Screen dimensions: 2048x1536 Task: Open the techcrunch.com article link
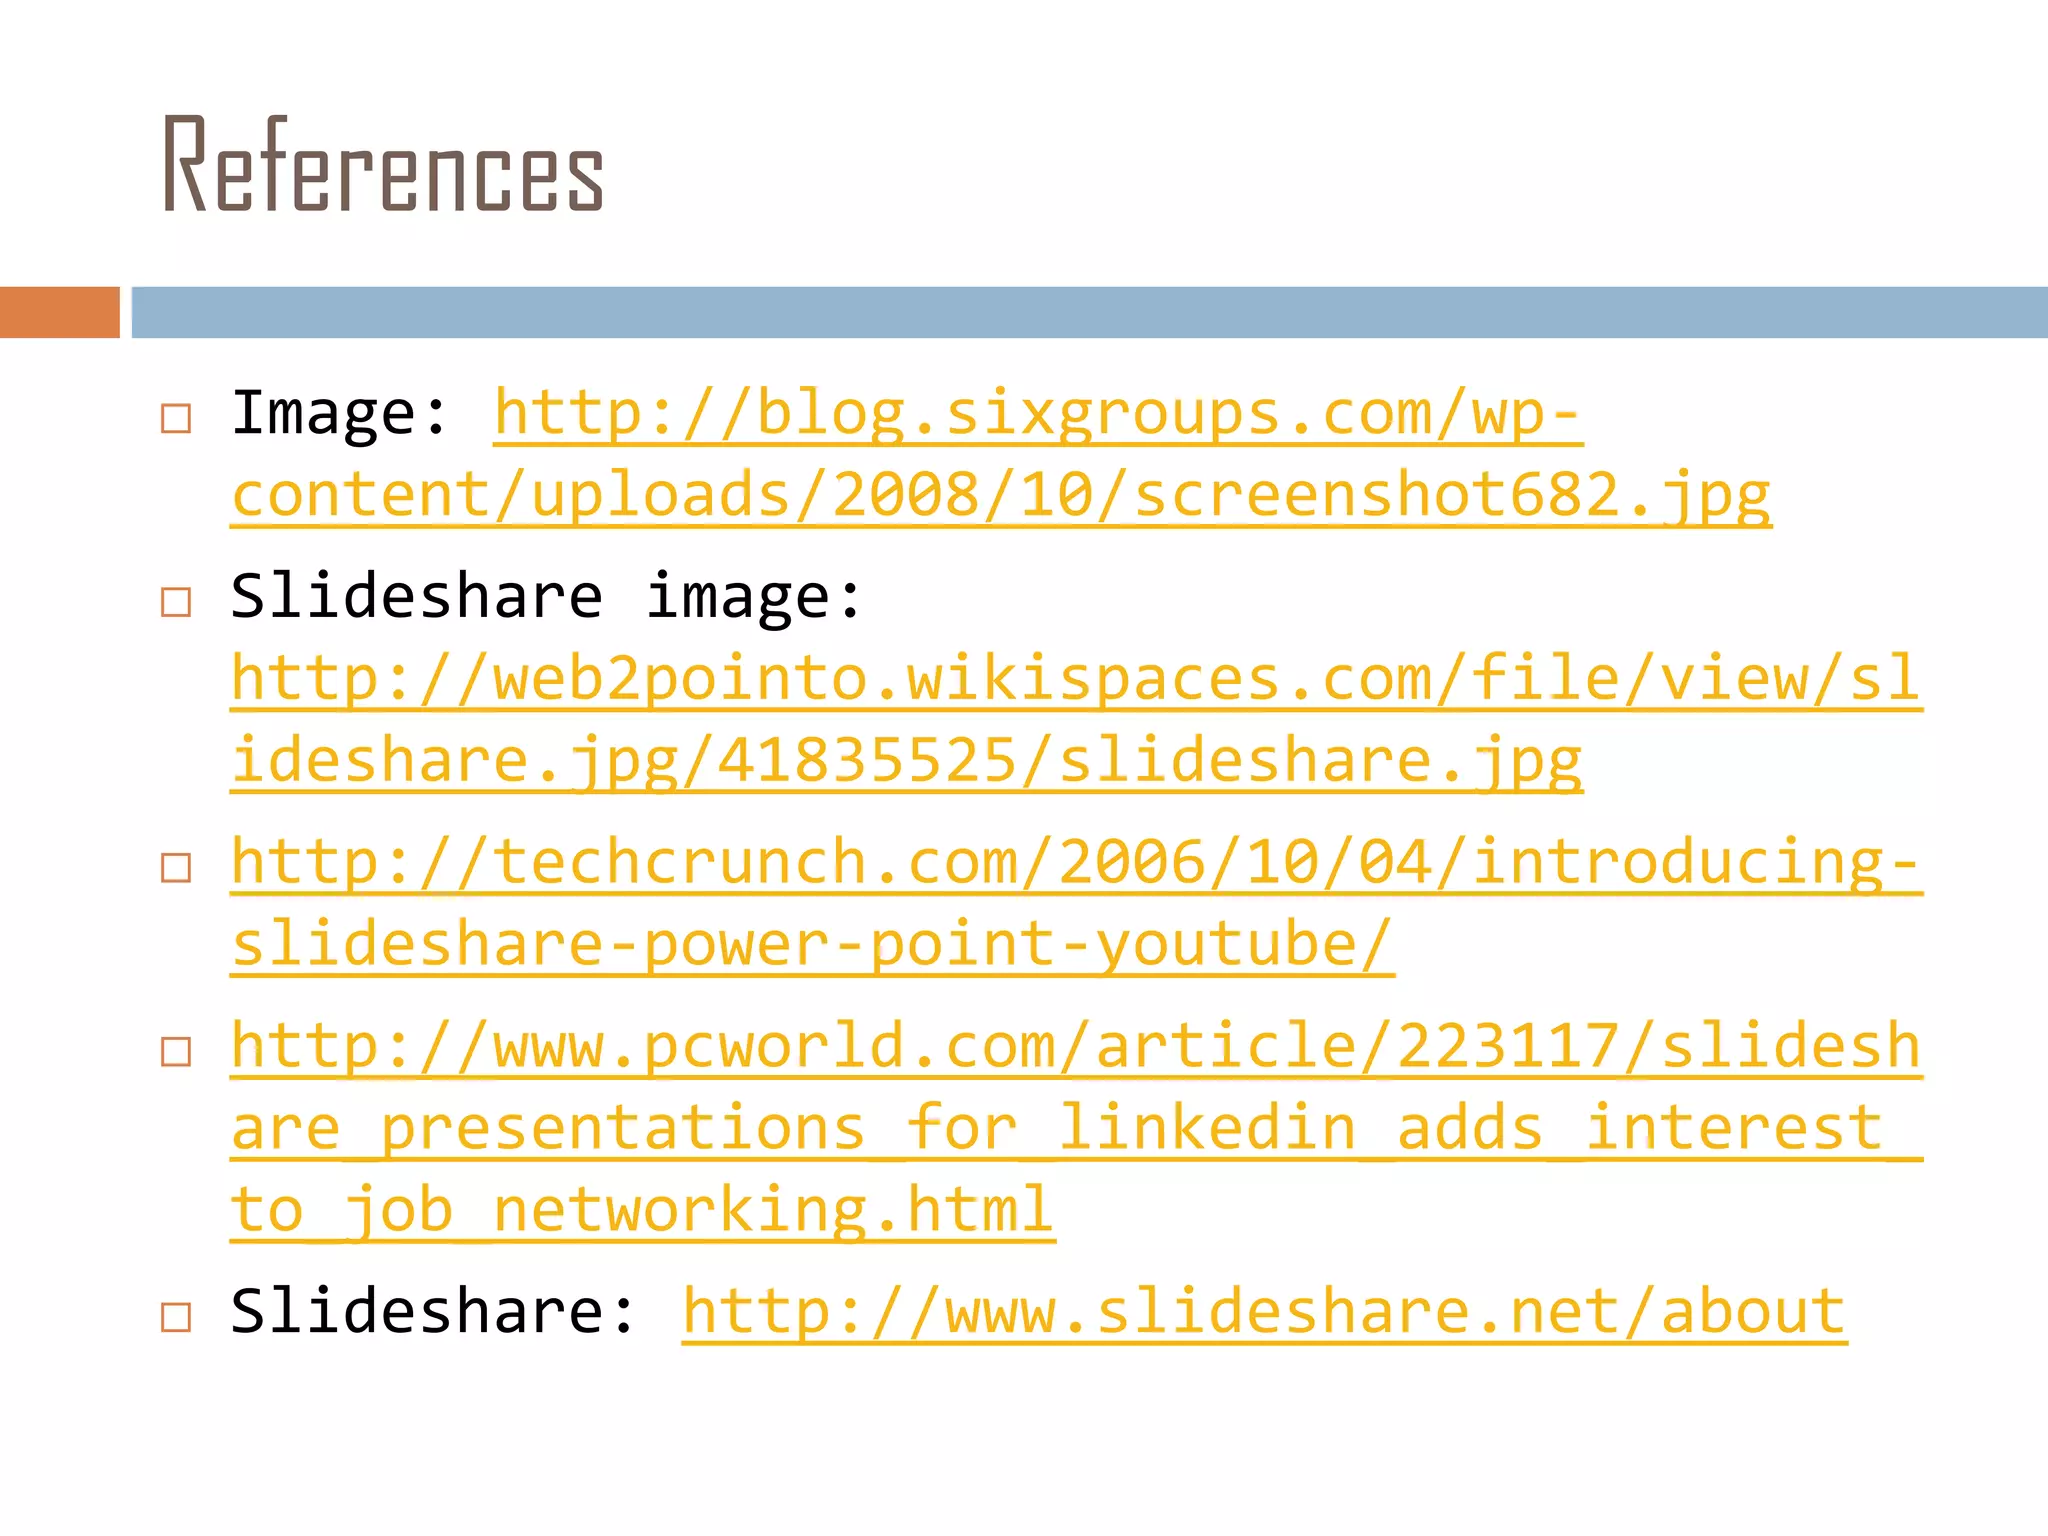tap(1075, 862)
